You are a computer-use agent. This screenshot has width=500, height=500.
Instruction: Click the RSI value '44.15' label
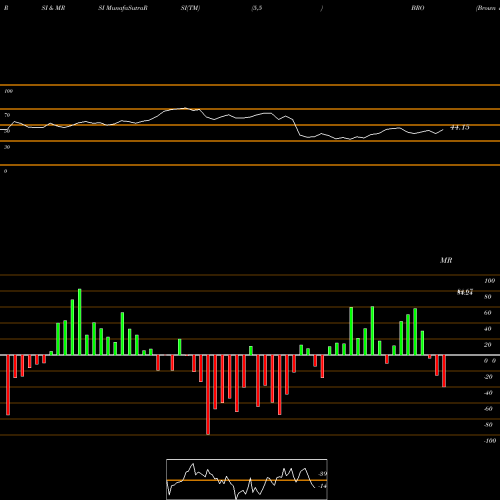click(x=460, y=127)
